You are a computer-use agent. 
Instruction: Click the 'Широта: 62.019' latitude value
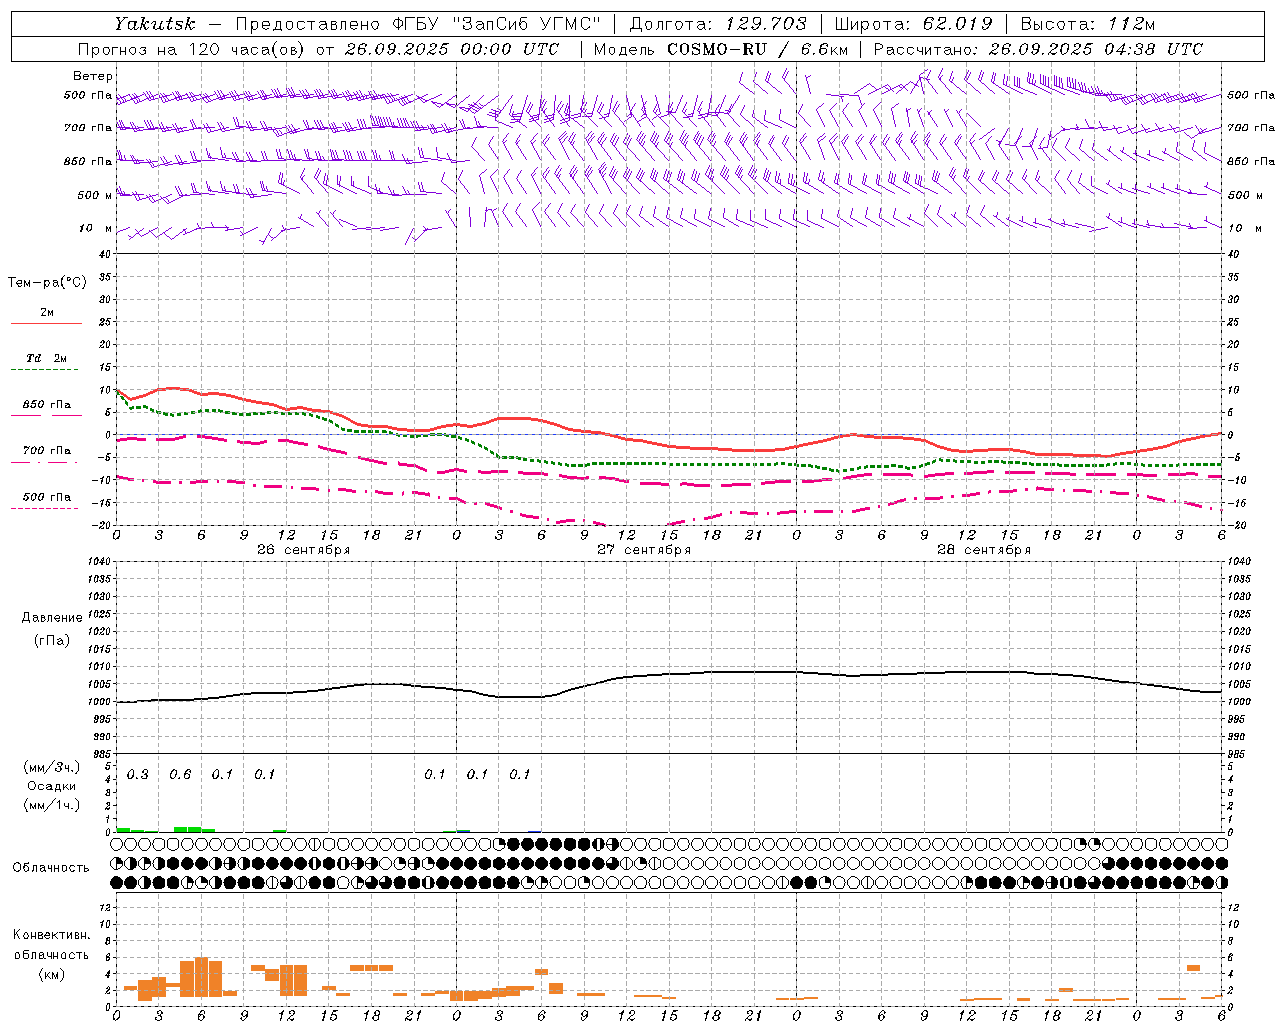click(913, 24)
